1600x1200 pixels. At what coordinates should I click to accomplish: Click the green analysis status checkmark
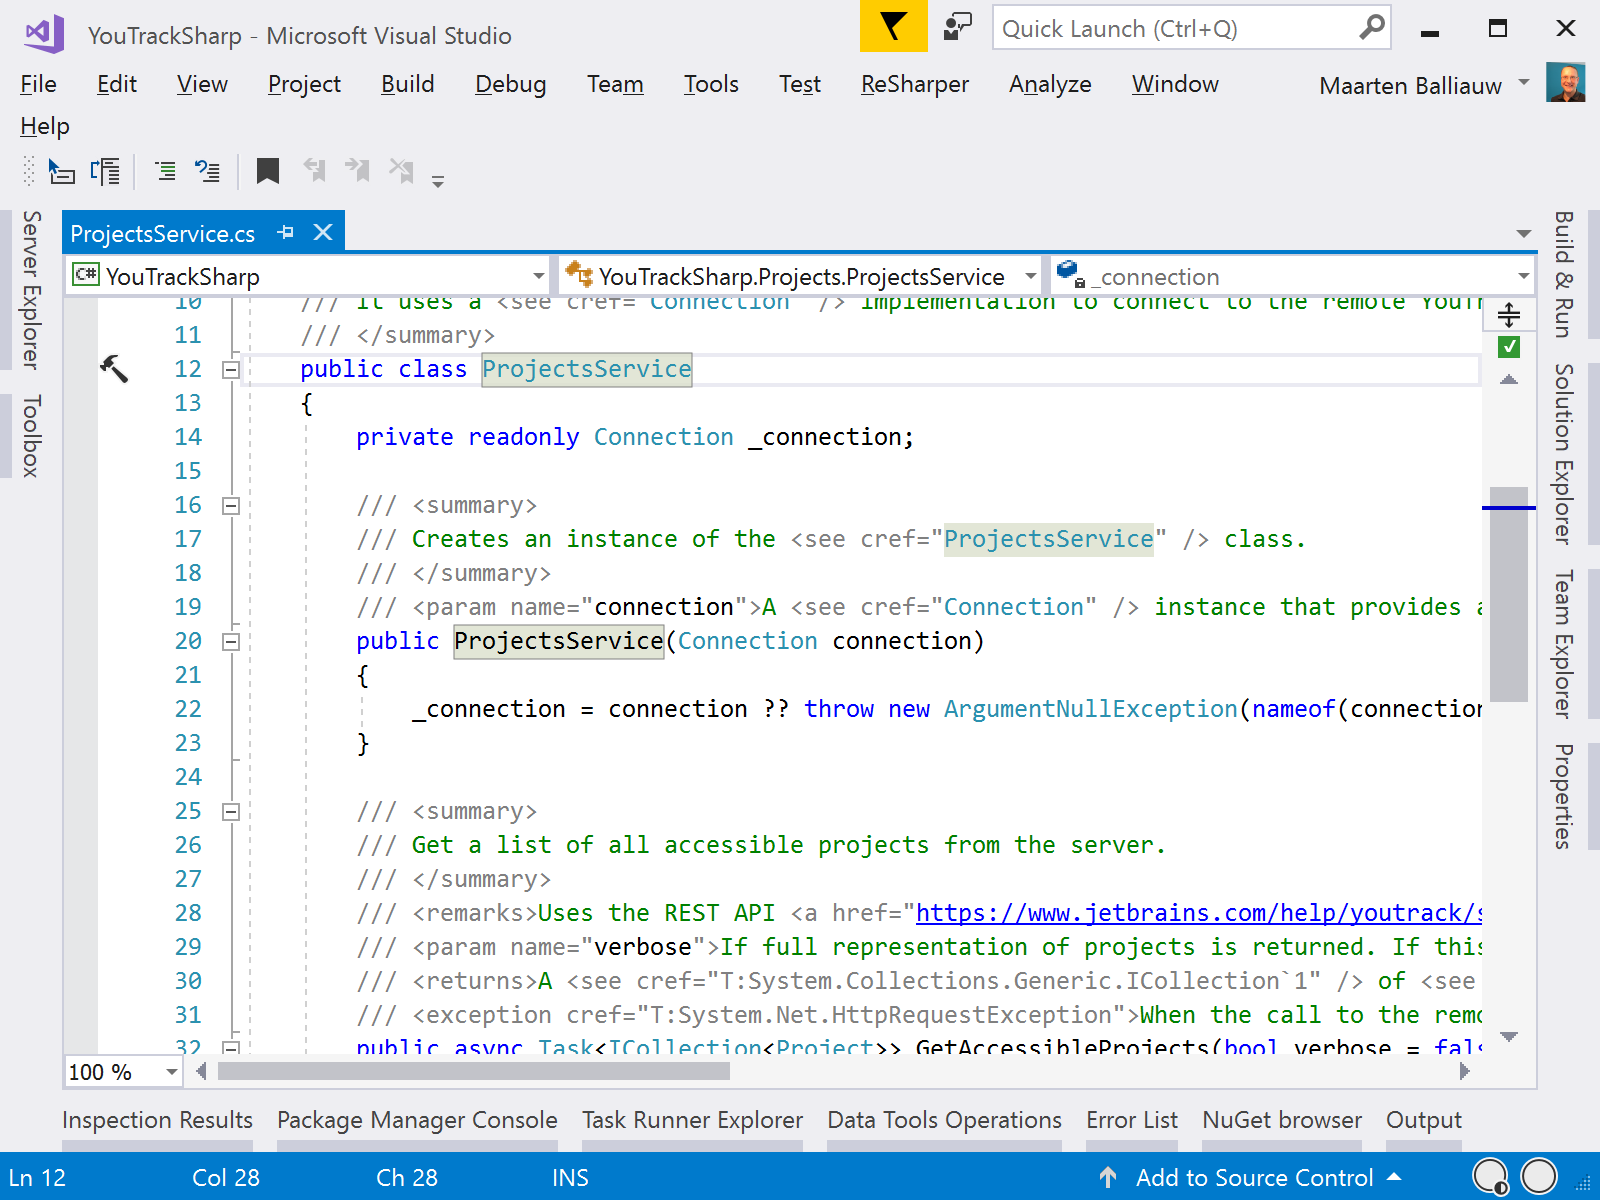pyautogui.click(x=1509, y=347)
